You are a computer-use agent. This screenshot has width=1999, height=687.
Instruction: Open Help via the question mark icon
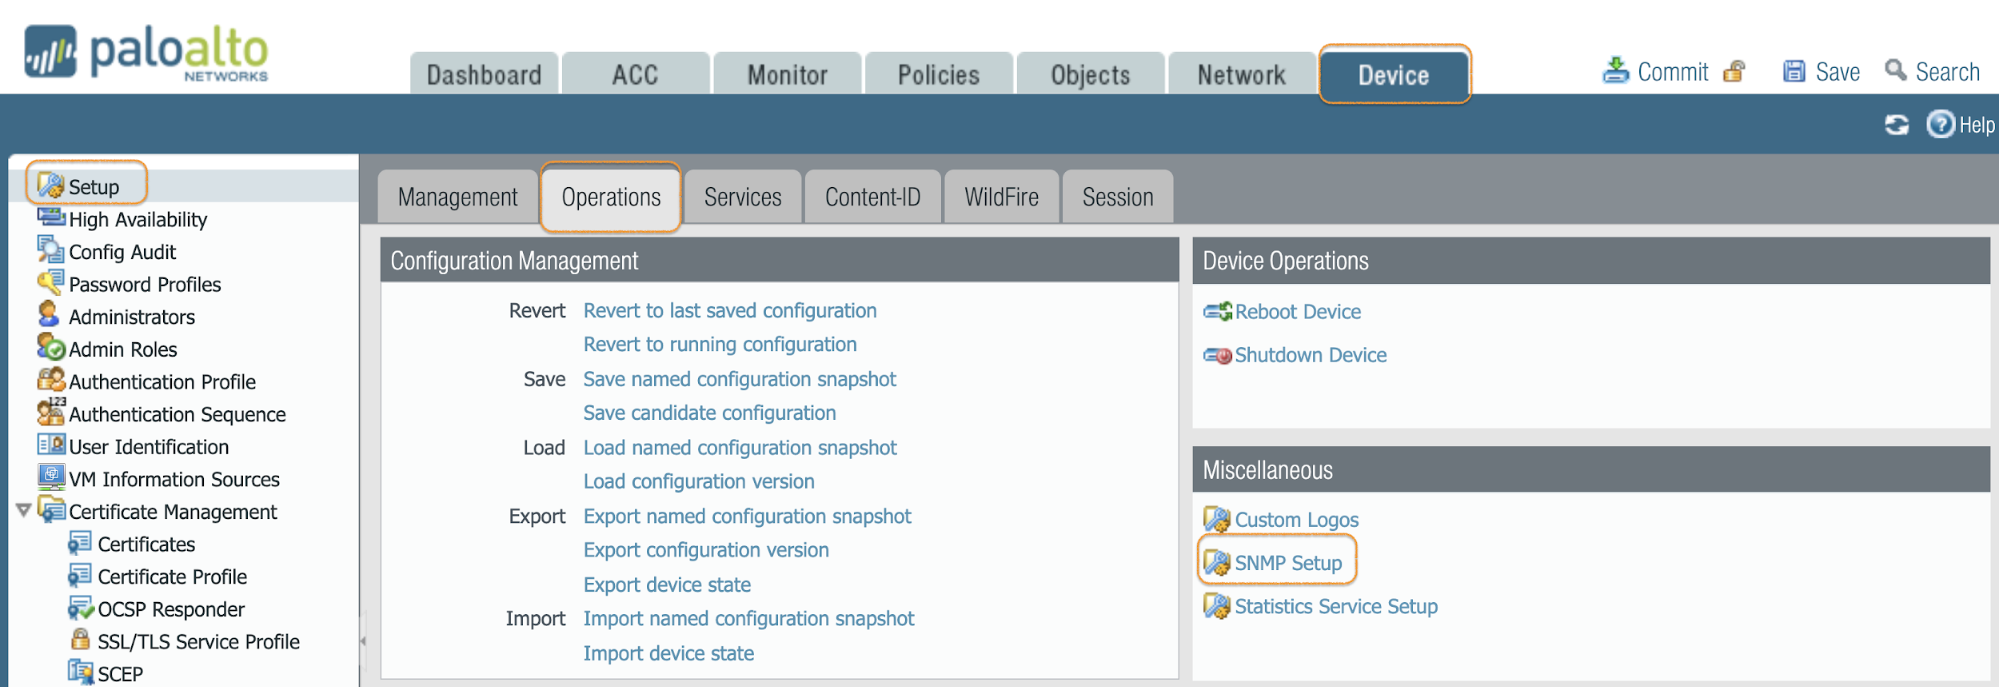coord(1940,124)
